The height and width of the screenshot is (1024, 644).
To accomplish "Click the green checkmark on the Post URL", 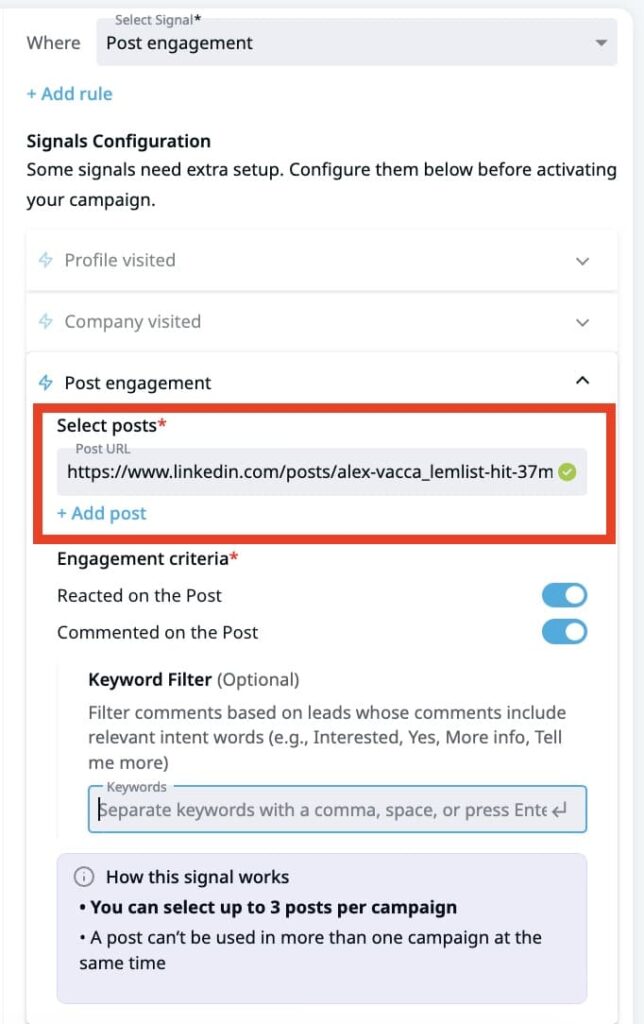I will (x=566, y=472).
